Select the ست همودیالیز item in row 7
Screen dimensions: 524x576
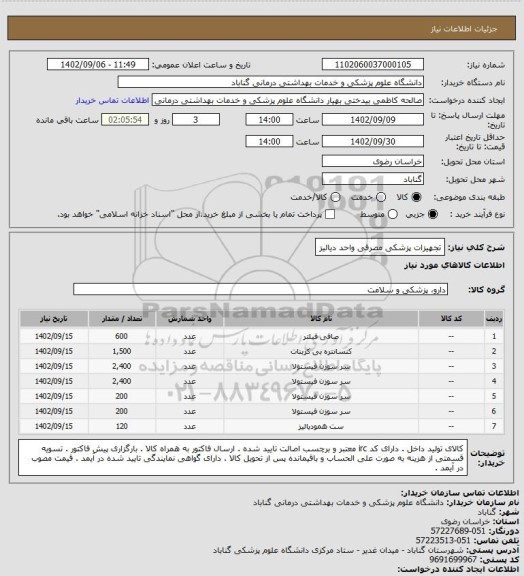321,426
